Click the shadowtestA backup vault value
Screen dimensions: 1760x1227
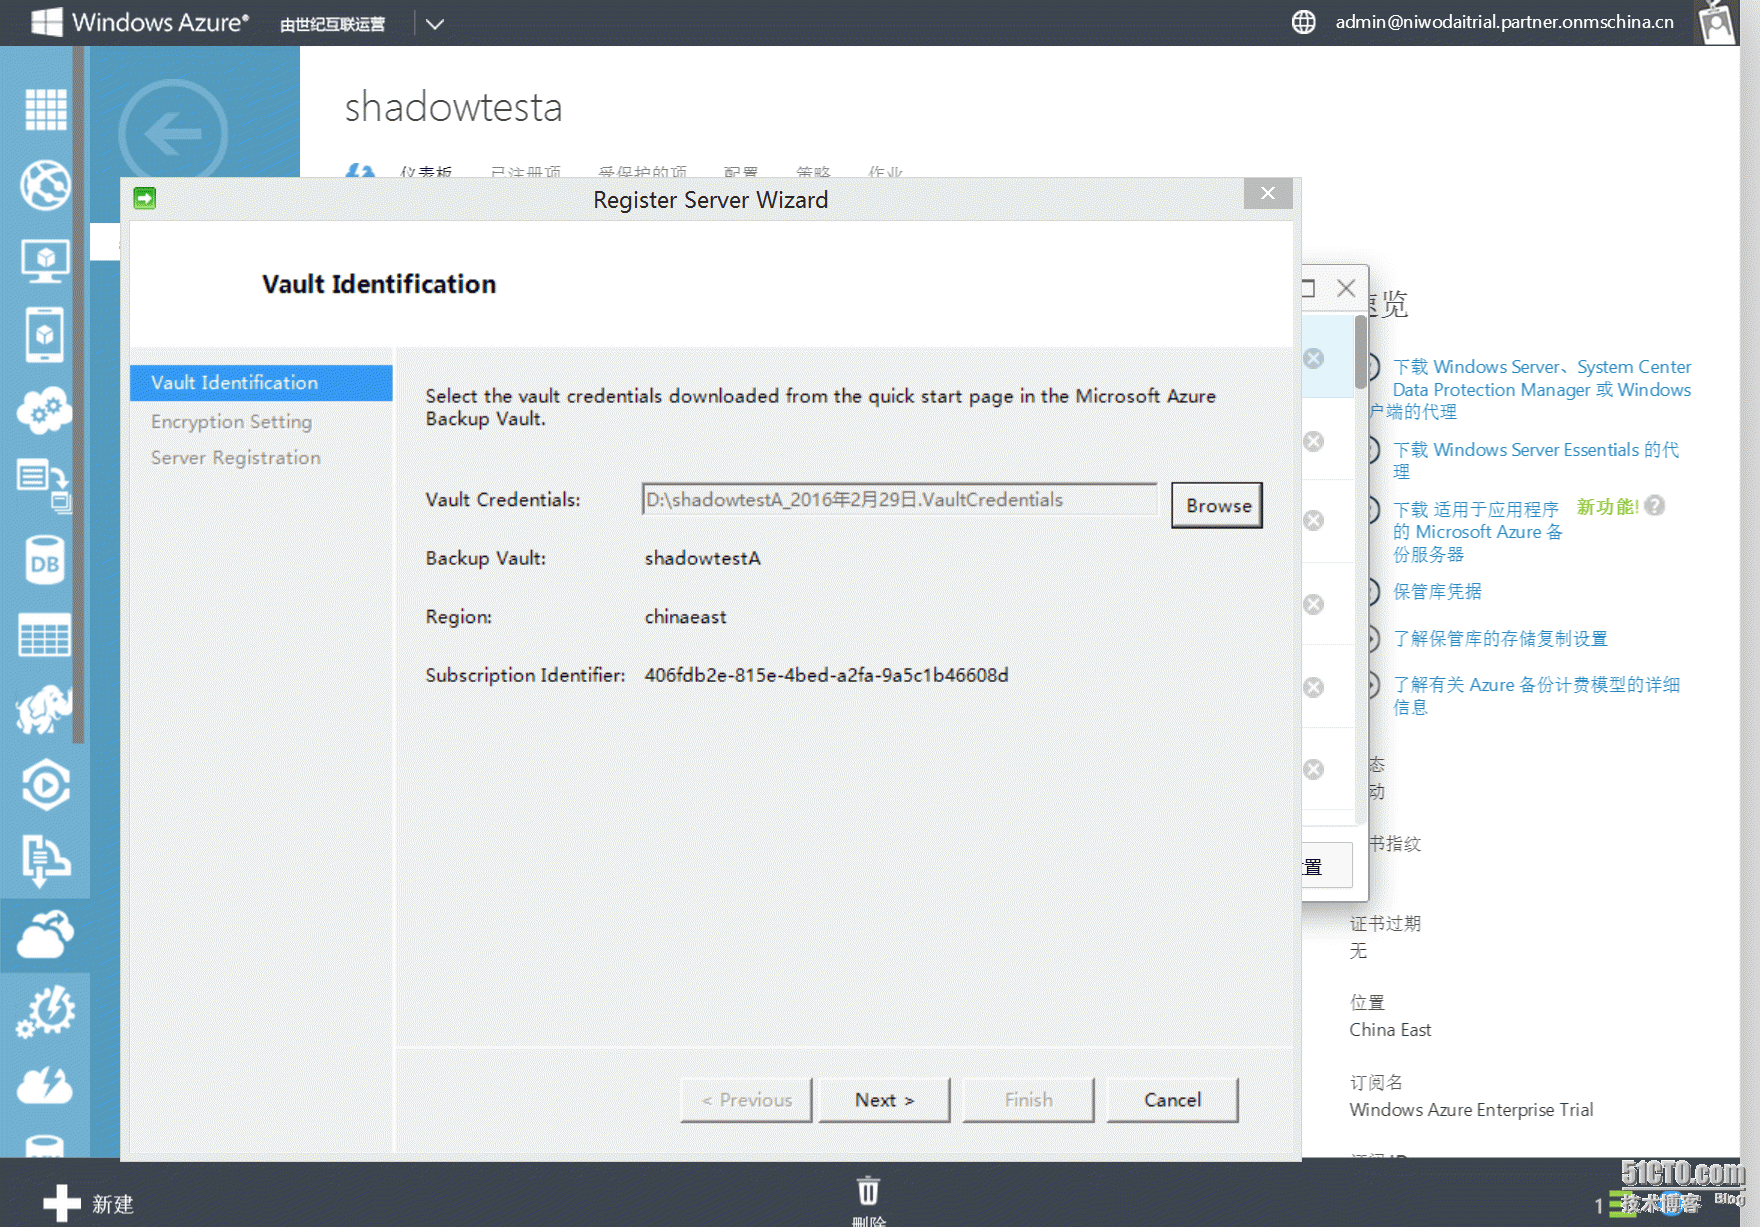click(702, 558)
